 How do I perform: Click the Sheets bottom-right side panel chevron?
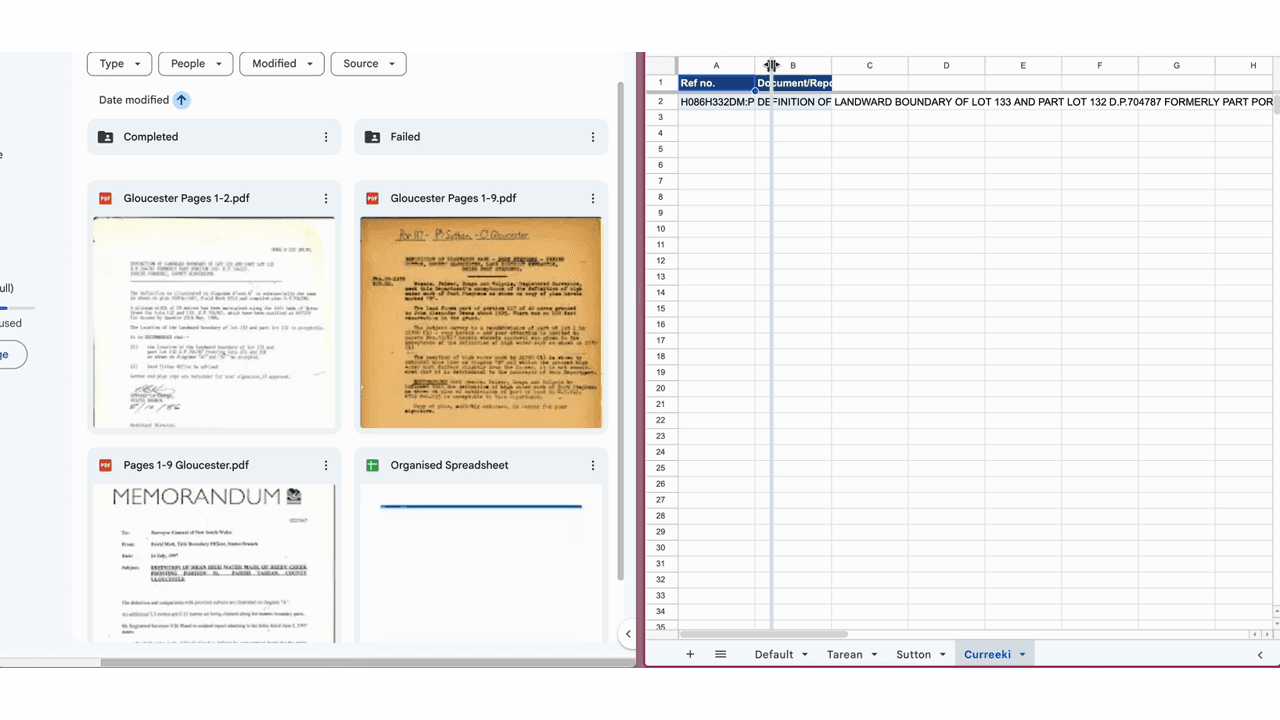point(1260,655)
